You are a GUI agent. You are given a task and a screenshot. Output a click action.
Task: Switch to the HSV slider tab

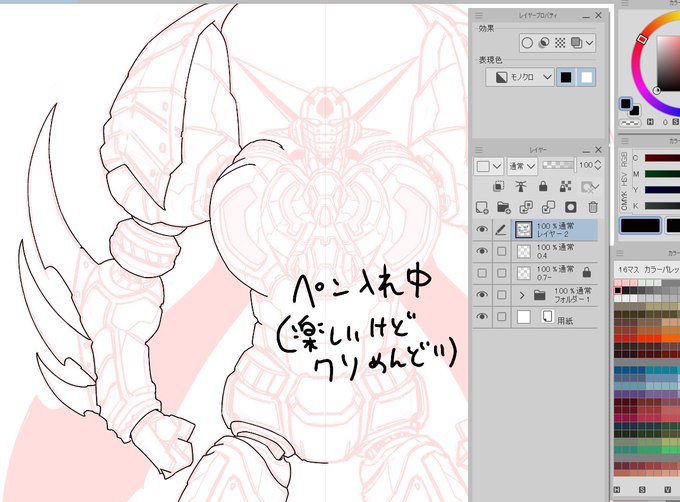coord(624,179)
